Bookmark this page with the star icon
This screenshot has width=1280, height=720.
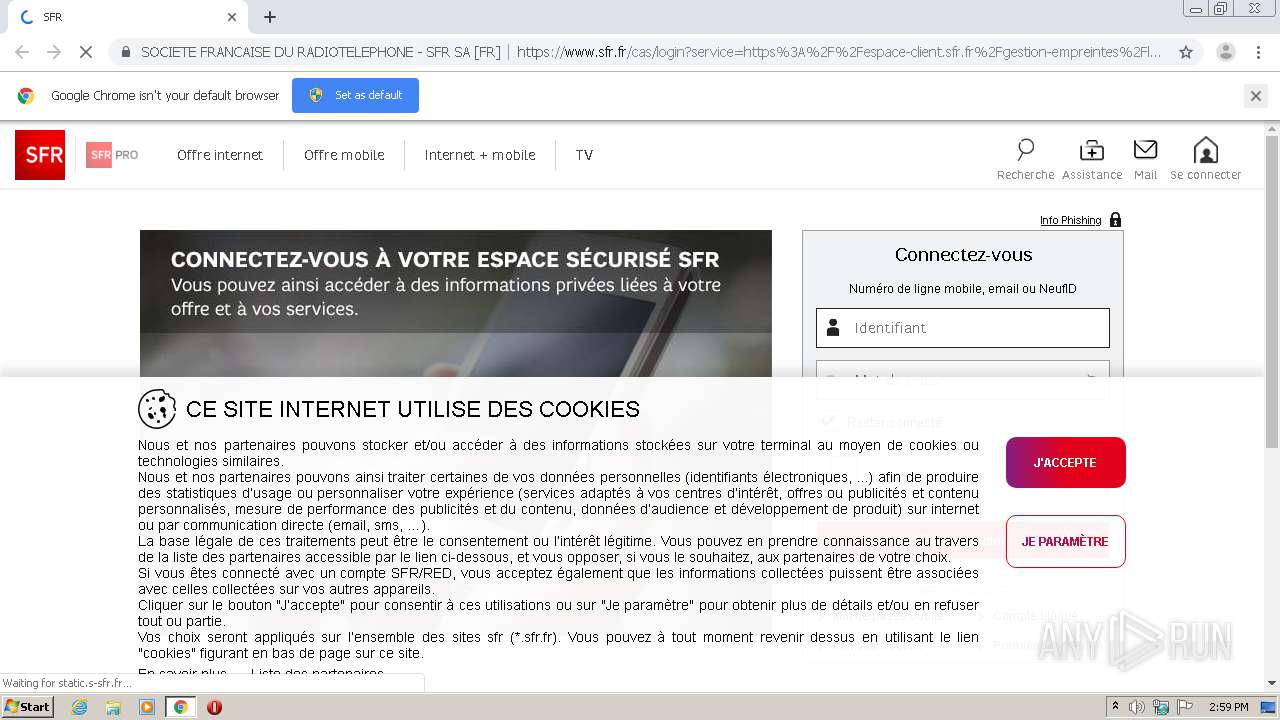pos(1186,52)
